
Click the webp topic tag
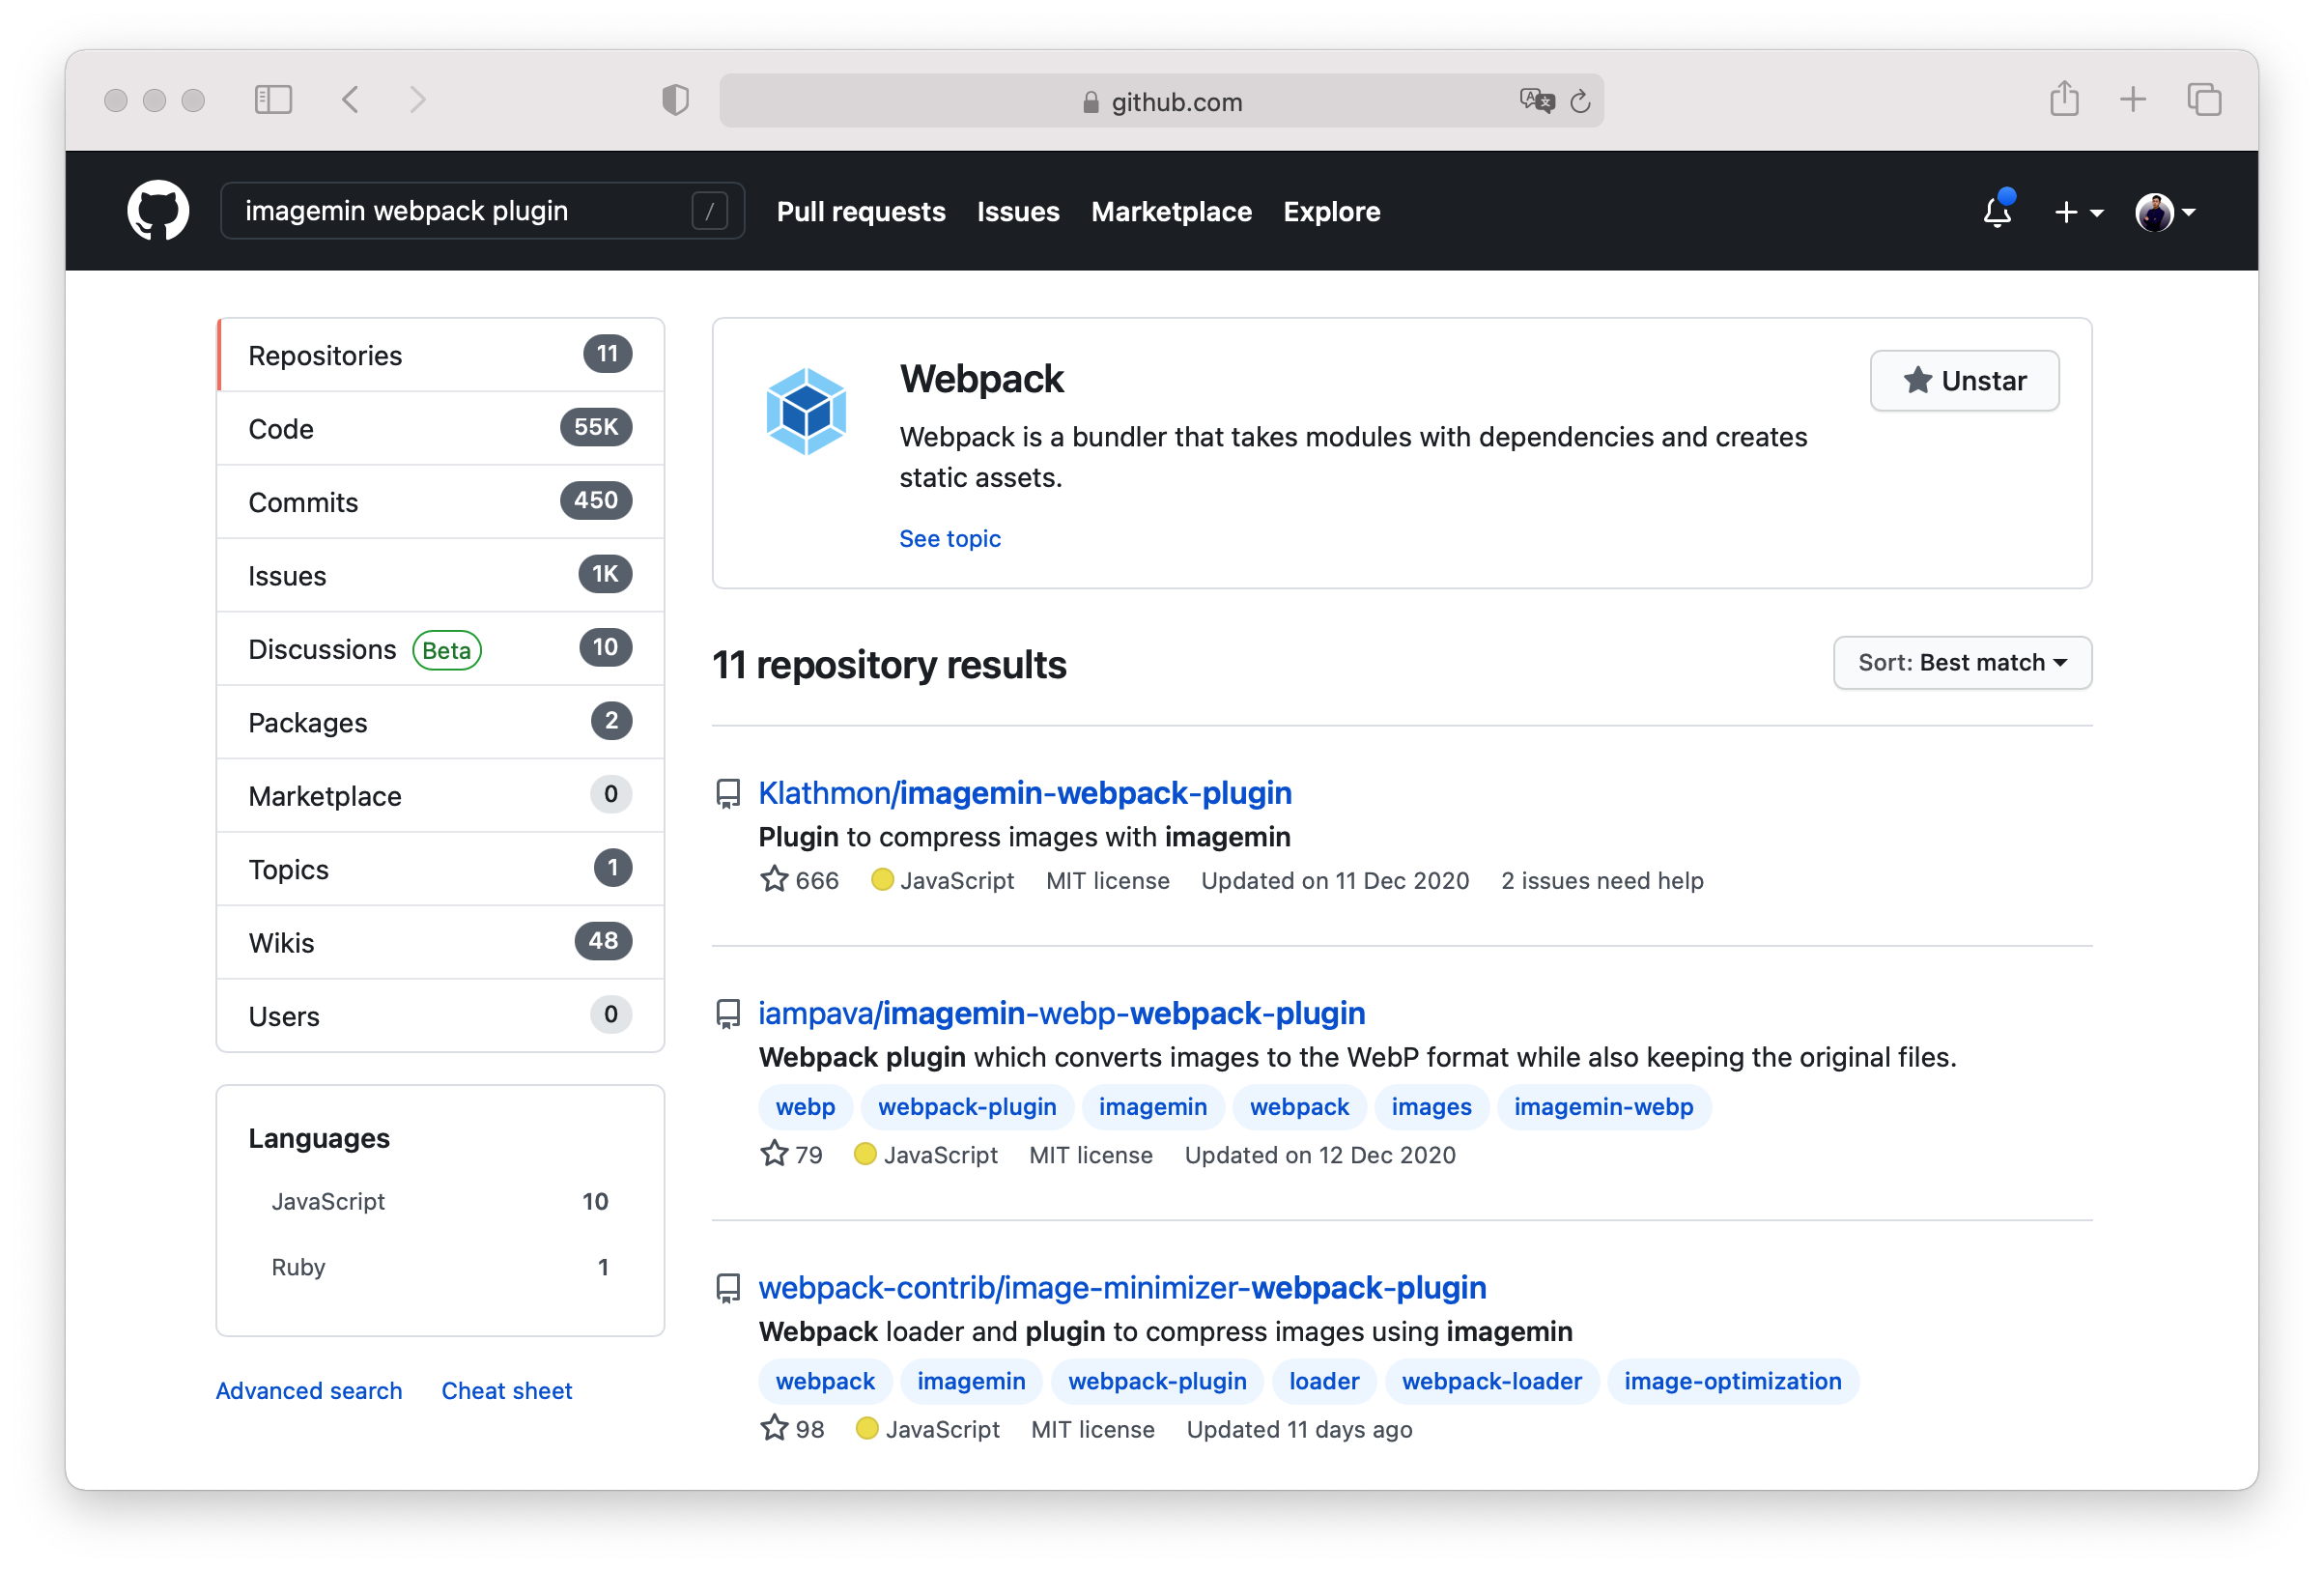(805, 1107)
